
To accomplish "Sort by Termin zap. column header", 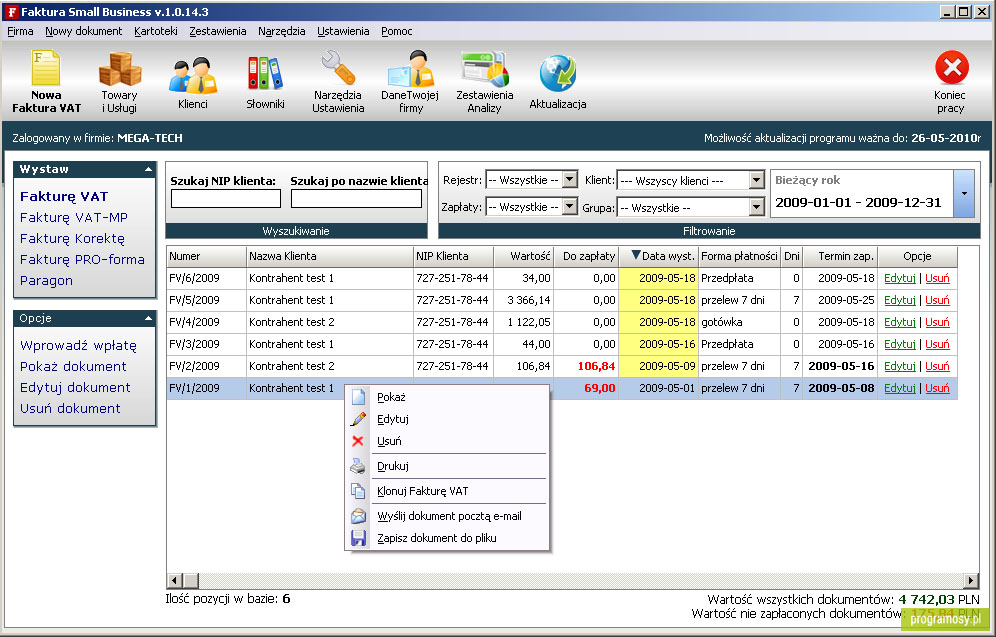I will [x=840, y=256].
